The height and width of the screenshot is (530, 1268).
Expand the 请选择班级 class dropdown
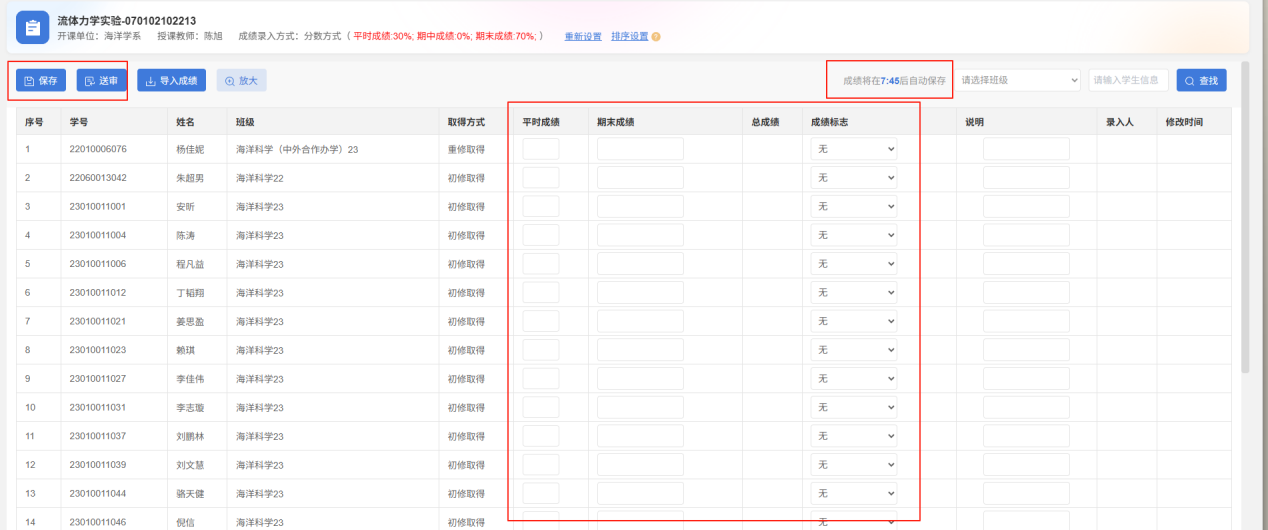coord(1018,80)
